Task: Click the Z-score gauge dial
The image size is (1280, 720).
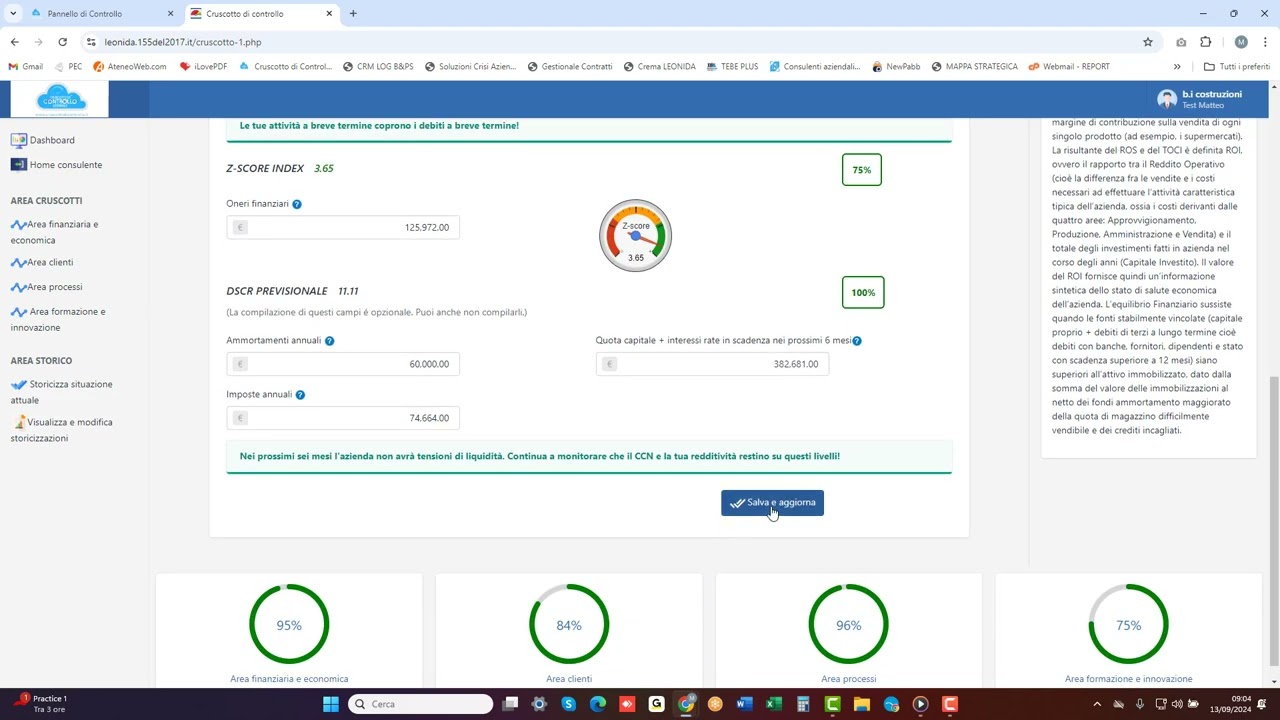Action: point(635,236)
